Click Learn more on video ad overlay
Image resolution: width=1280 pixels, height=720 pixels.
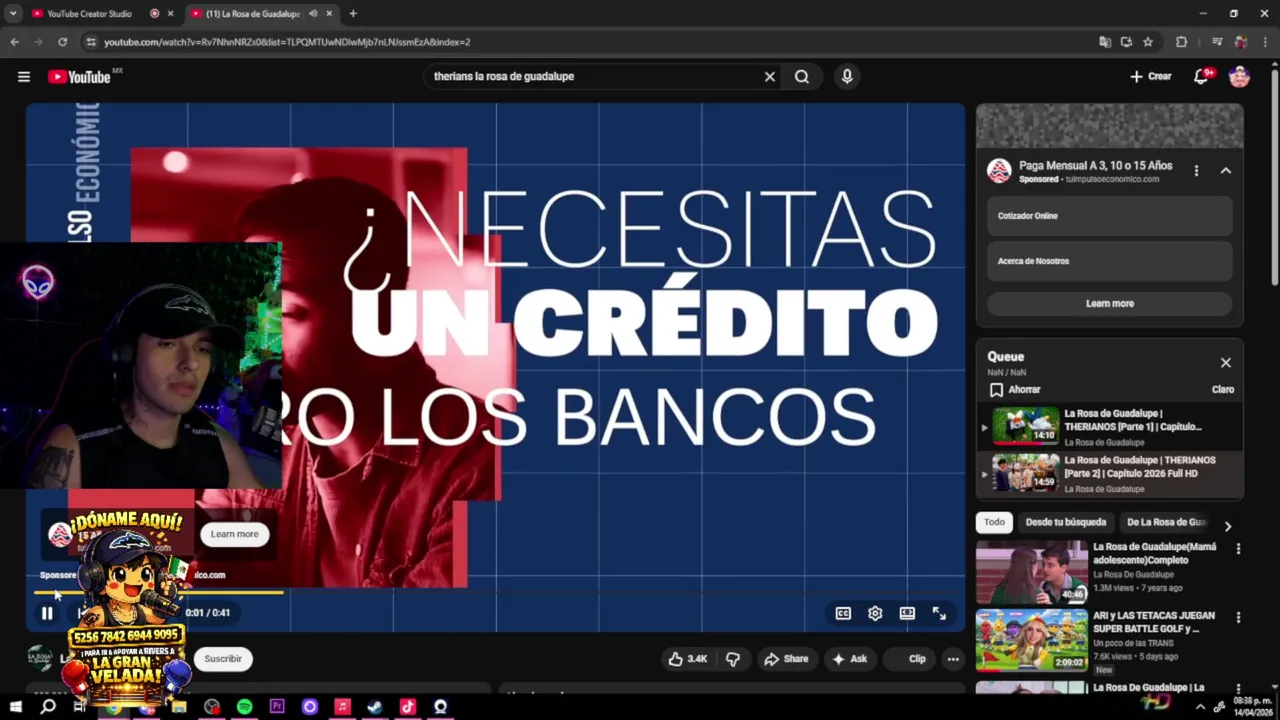[x=234, y=534]
